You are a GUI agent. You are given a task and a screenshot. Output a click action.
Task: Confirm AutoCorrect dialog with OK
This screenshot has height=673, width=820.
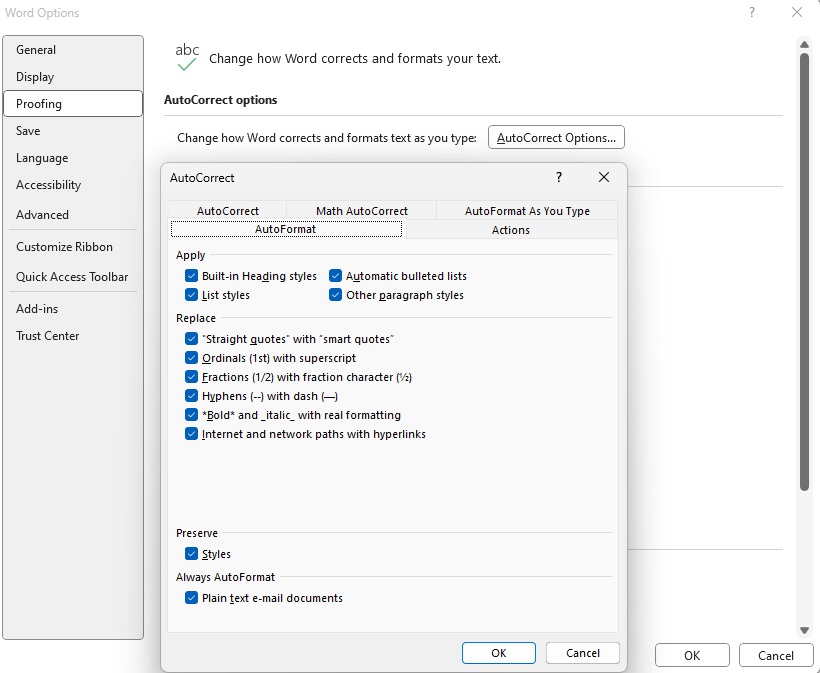click(x=498, y=653)
